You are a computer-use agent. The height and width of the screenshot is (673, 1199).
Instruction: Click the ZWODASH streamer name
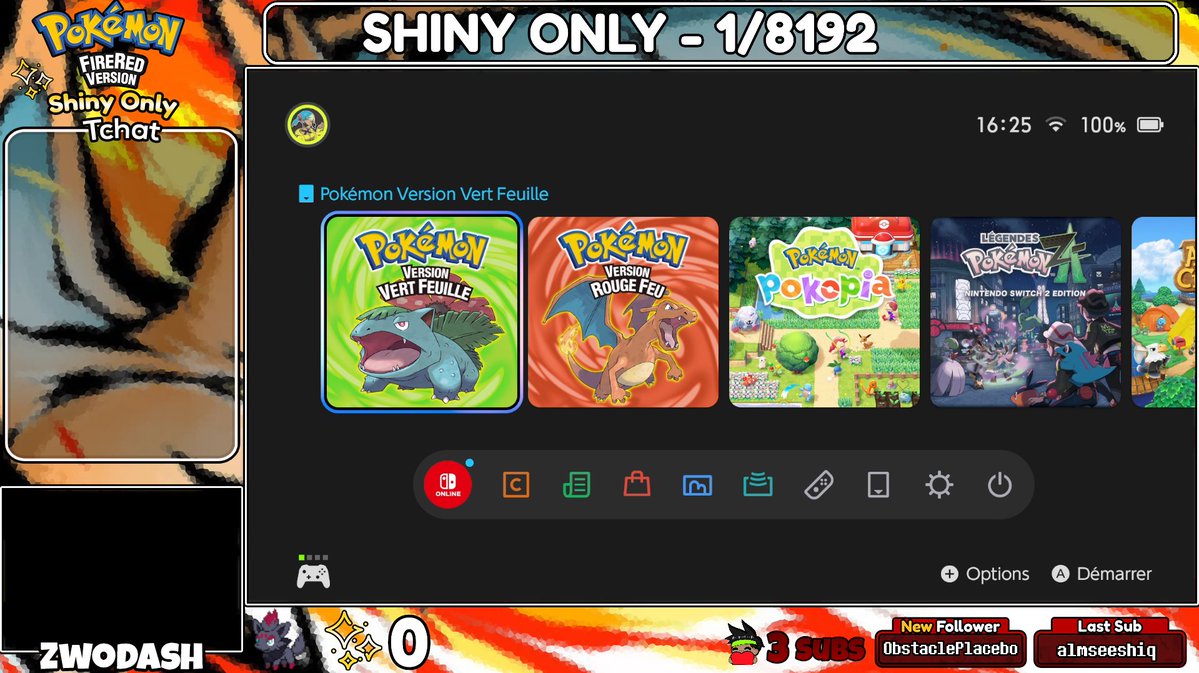pos(121,656)
